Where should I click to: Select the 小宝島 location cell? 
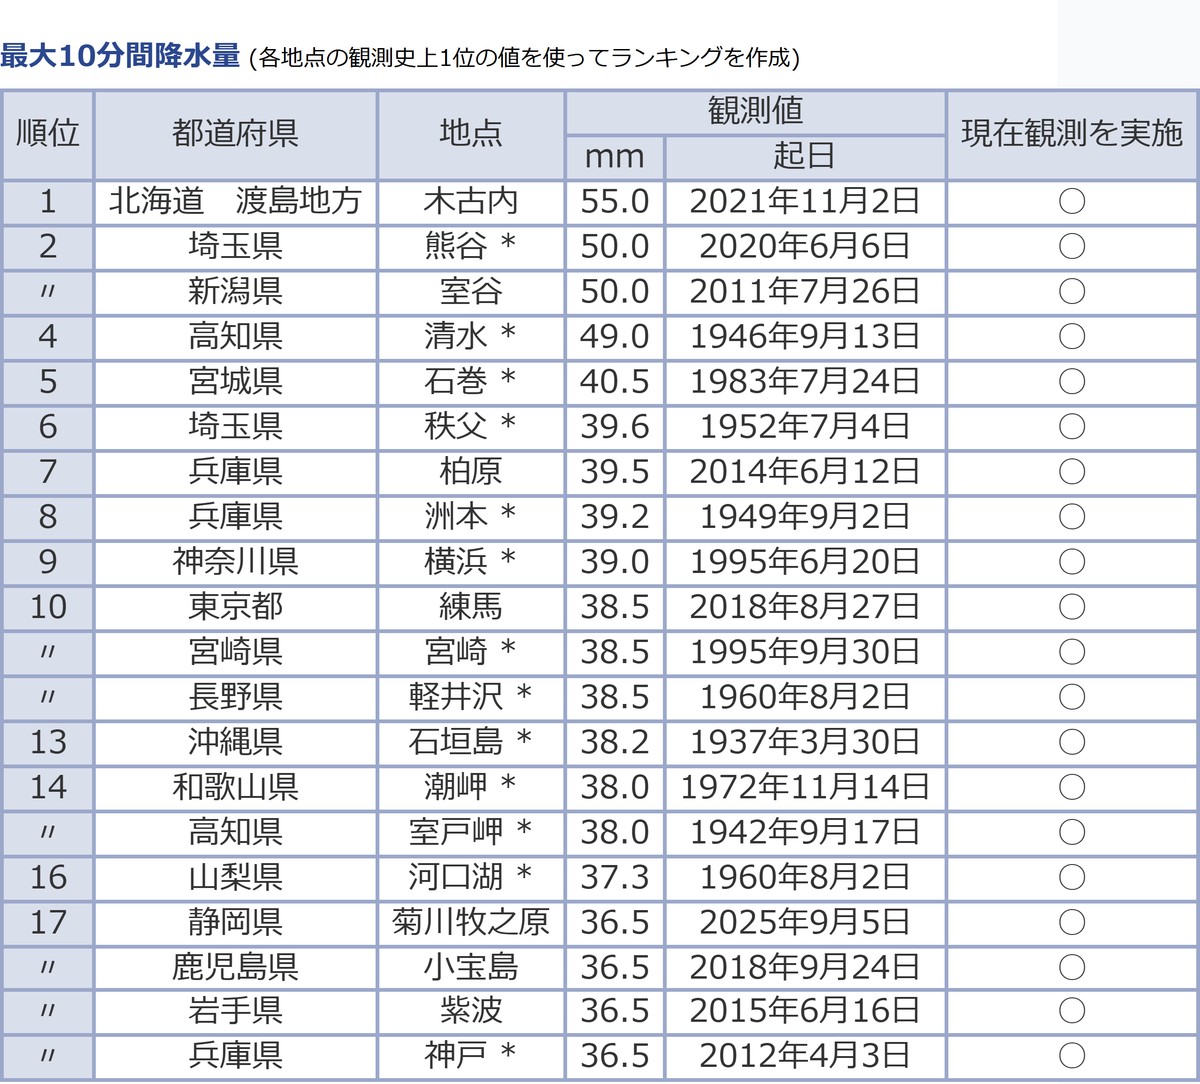point(471,967)
